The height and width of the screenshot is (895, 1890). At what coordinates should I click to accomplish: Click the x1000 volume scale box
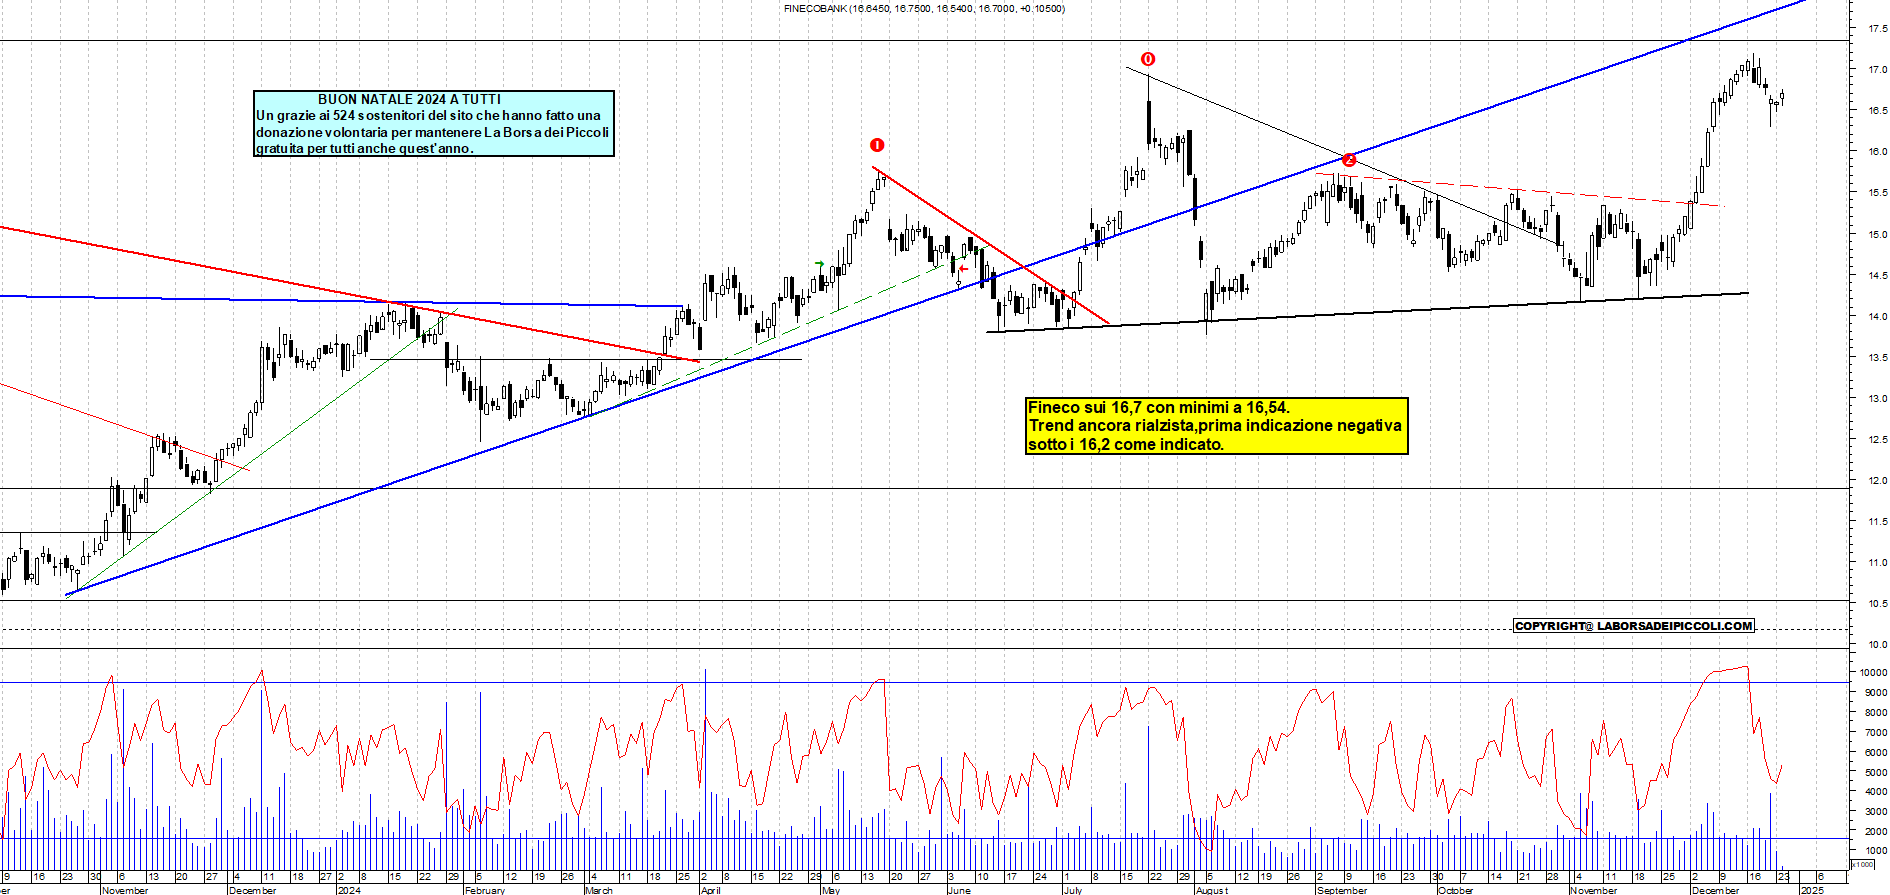coord(1863,864)
